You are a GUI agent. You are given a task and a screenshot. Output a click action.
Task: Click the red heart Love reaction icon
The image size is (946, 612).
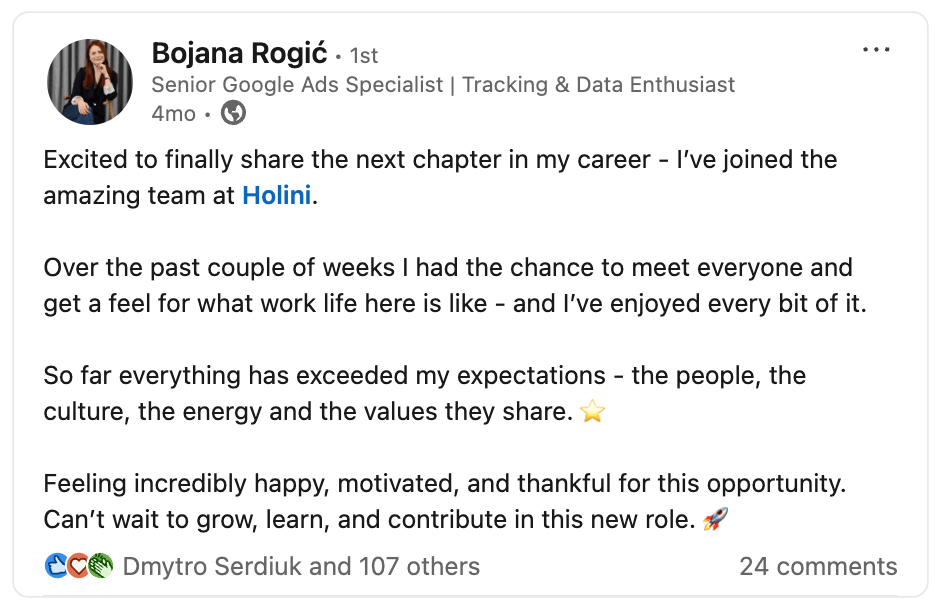tap(77, 567)
